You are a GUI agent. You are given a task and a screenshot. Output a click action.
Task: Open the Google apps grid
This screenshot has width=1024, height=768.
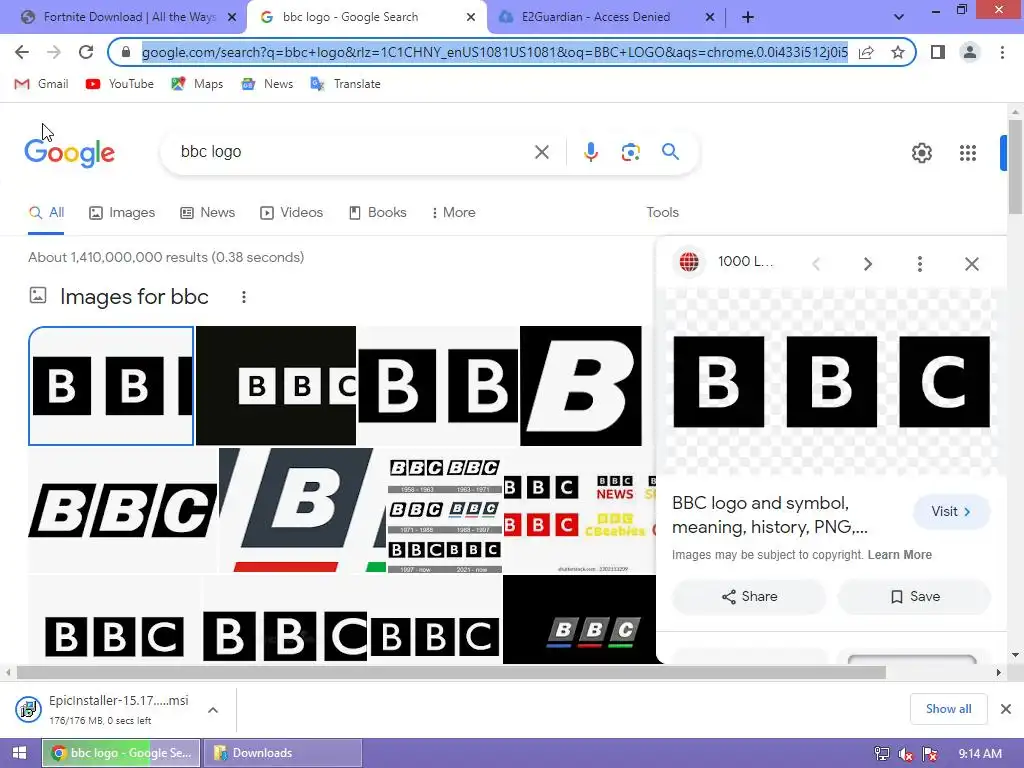(x=968, y=153)
